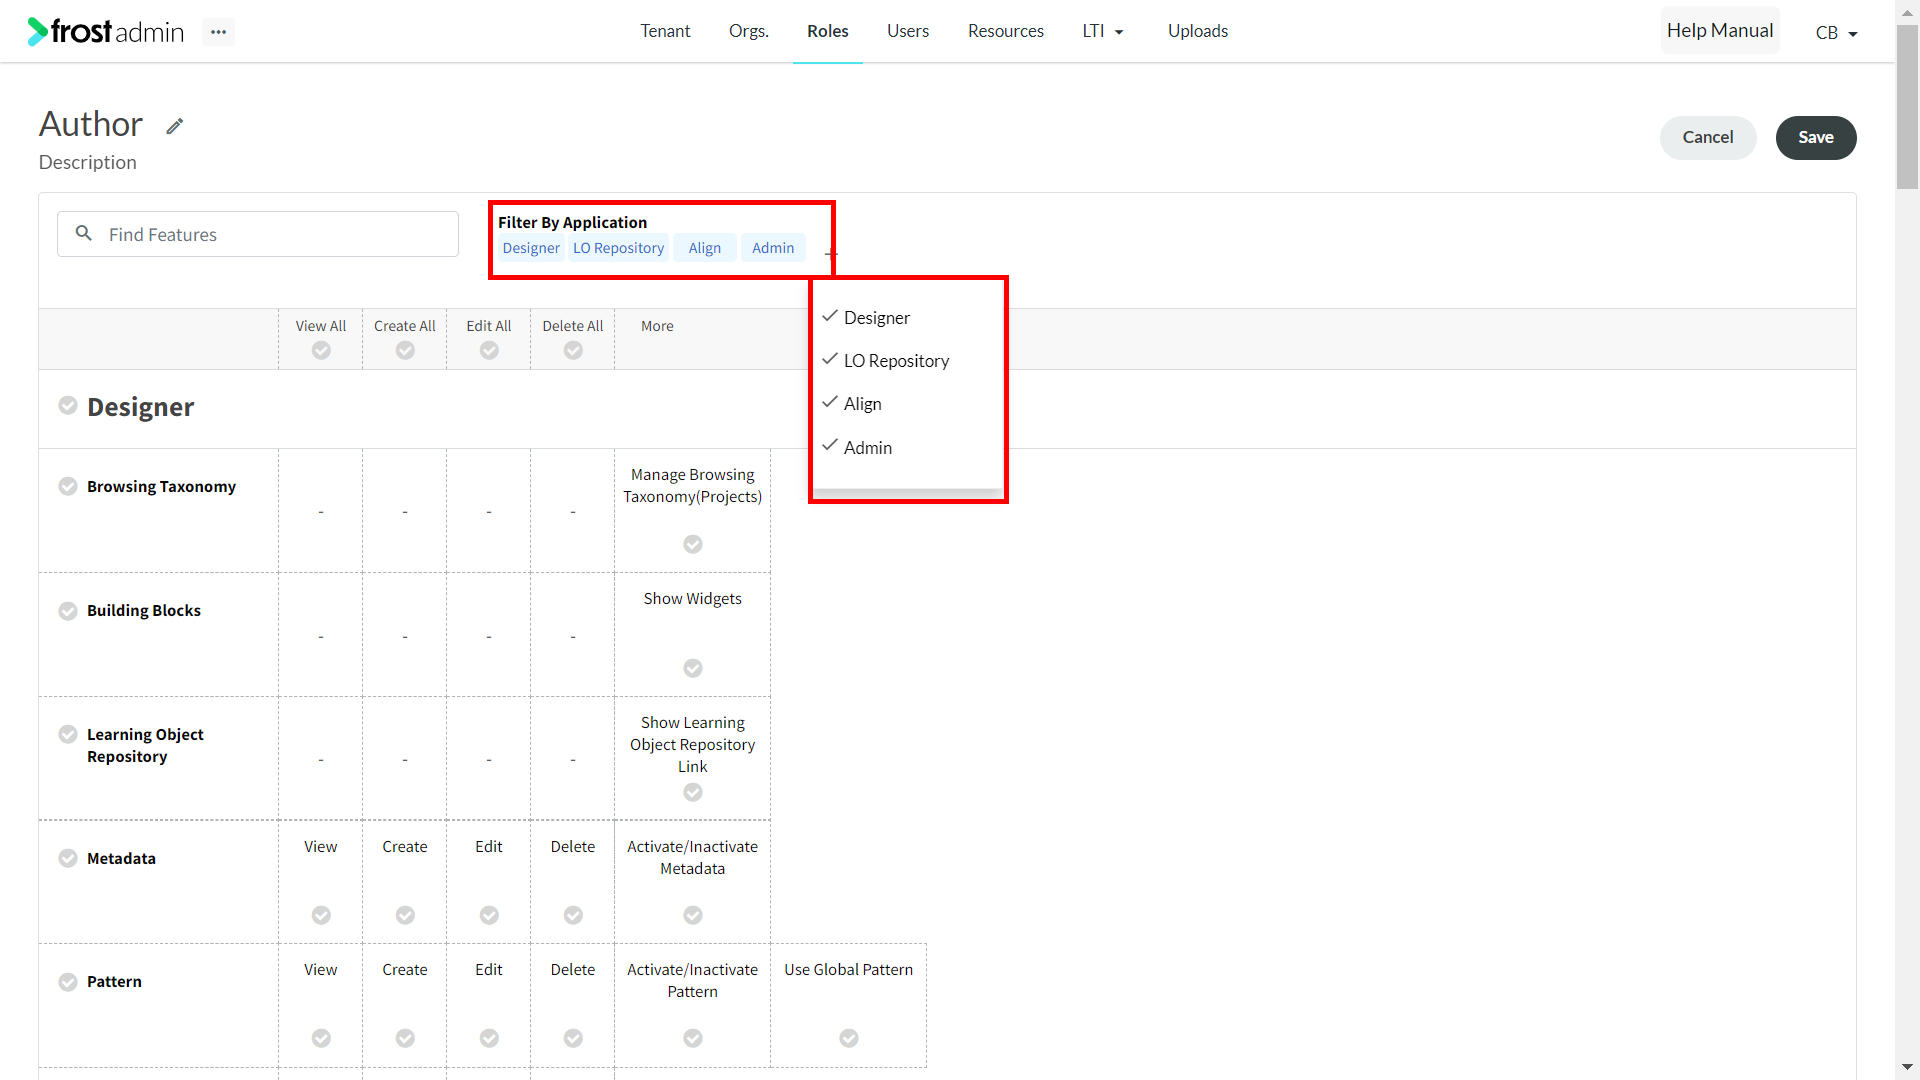This screenshot has height=1080, width=1920.
Task: Enable Metadata Edit permission
Action: pyautogui.click(x=489, y=915)
